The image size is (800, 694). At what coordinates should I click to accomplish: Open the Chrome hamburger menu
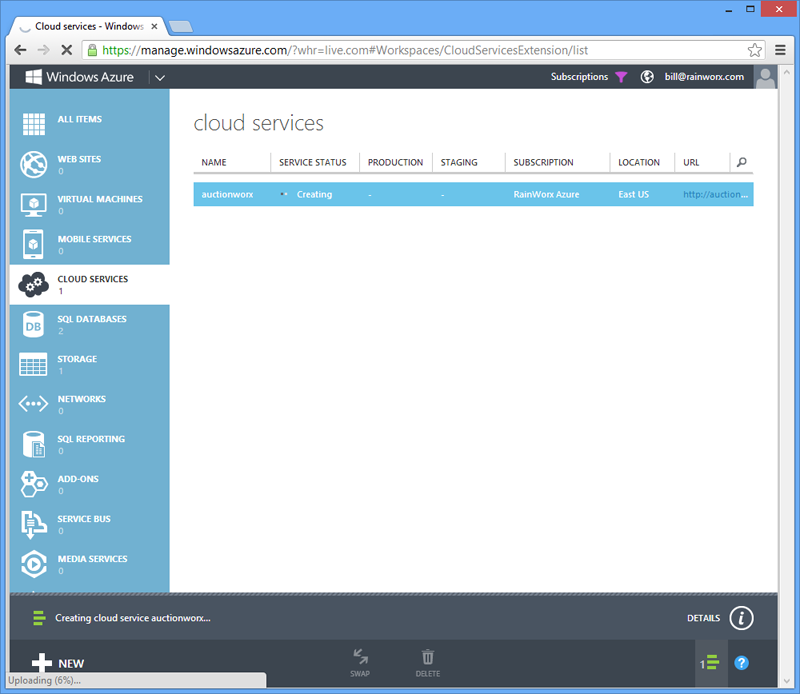click(x=780, y=50)
